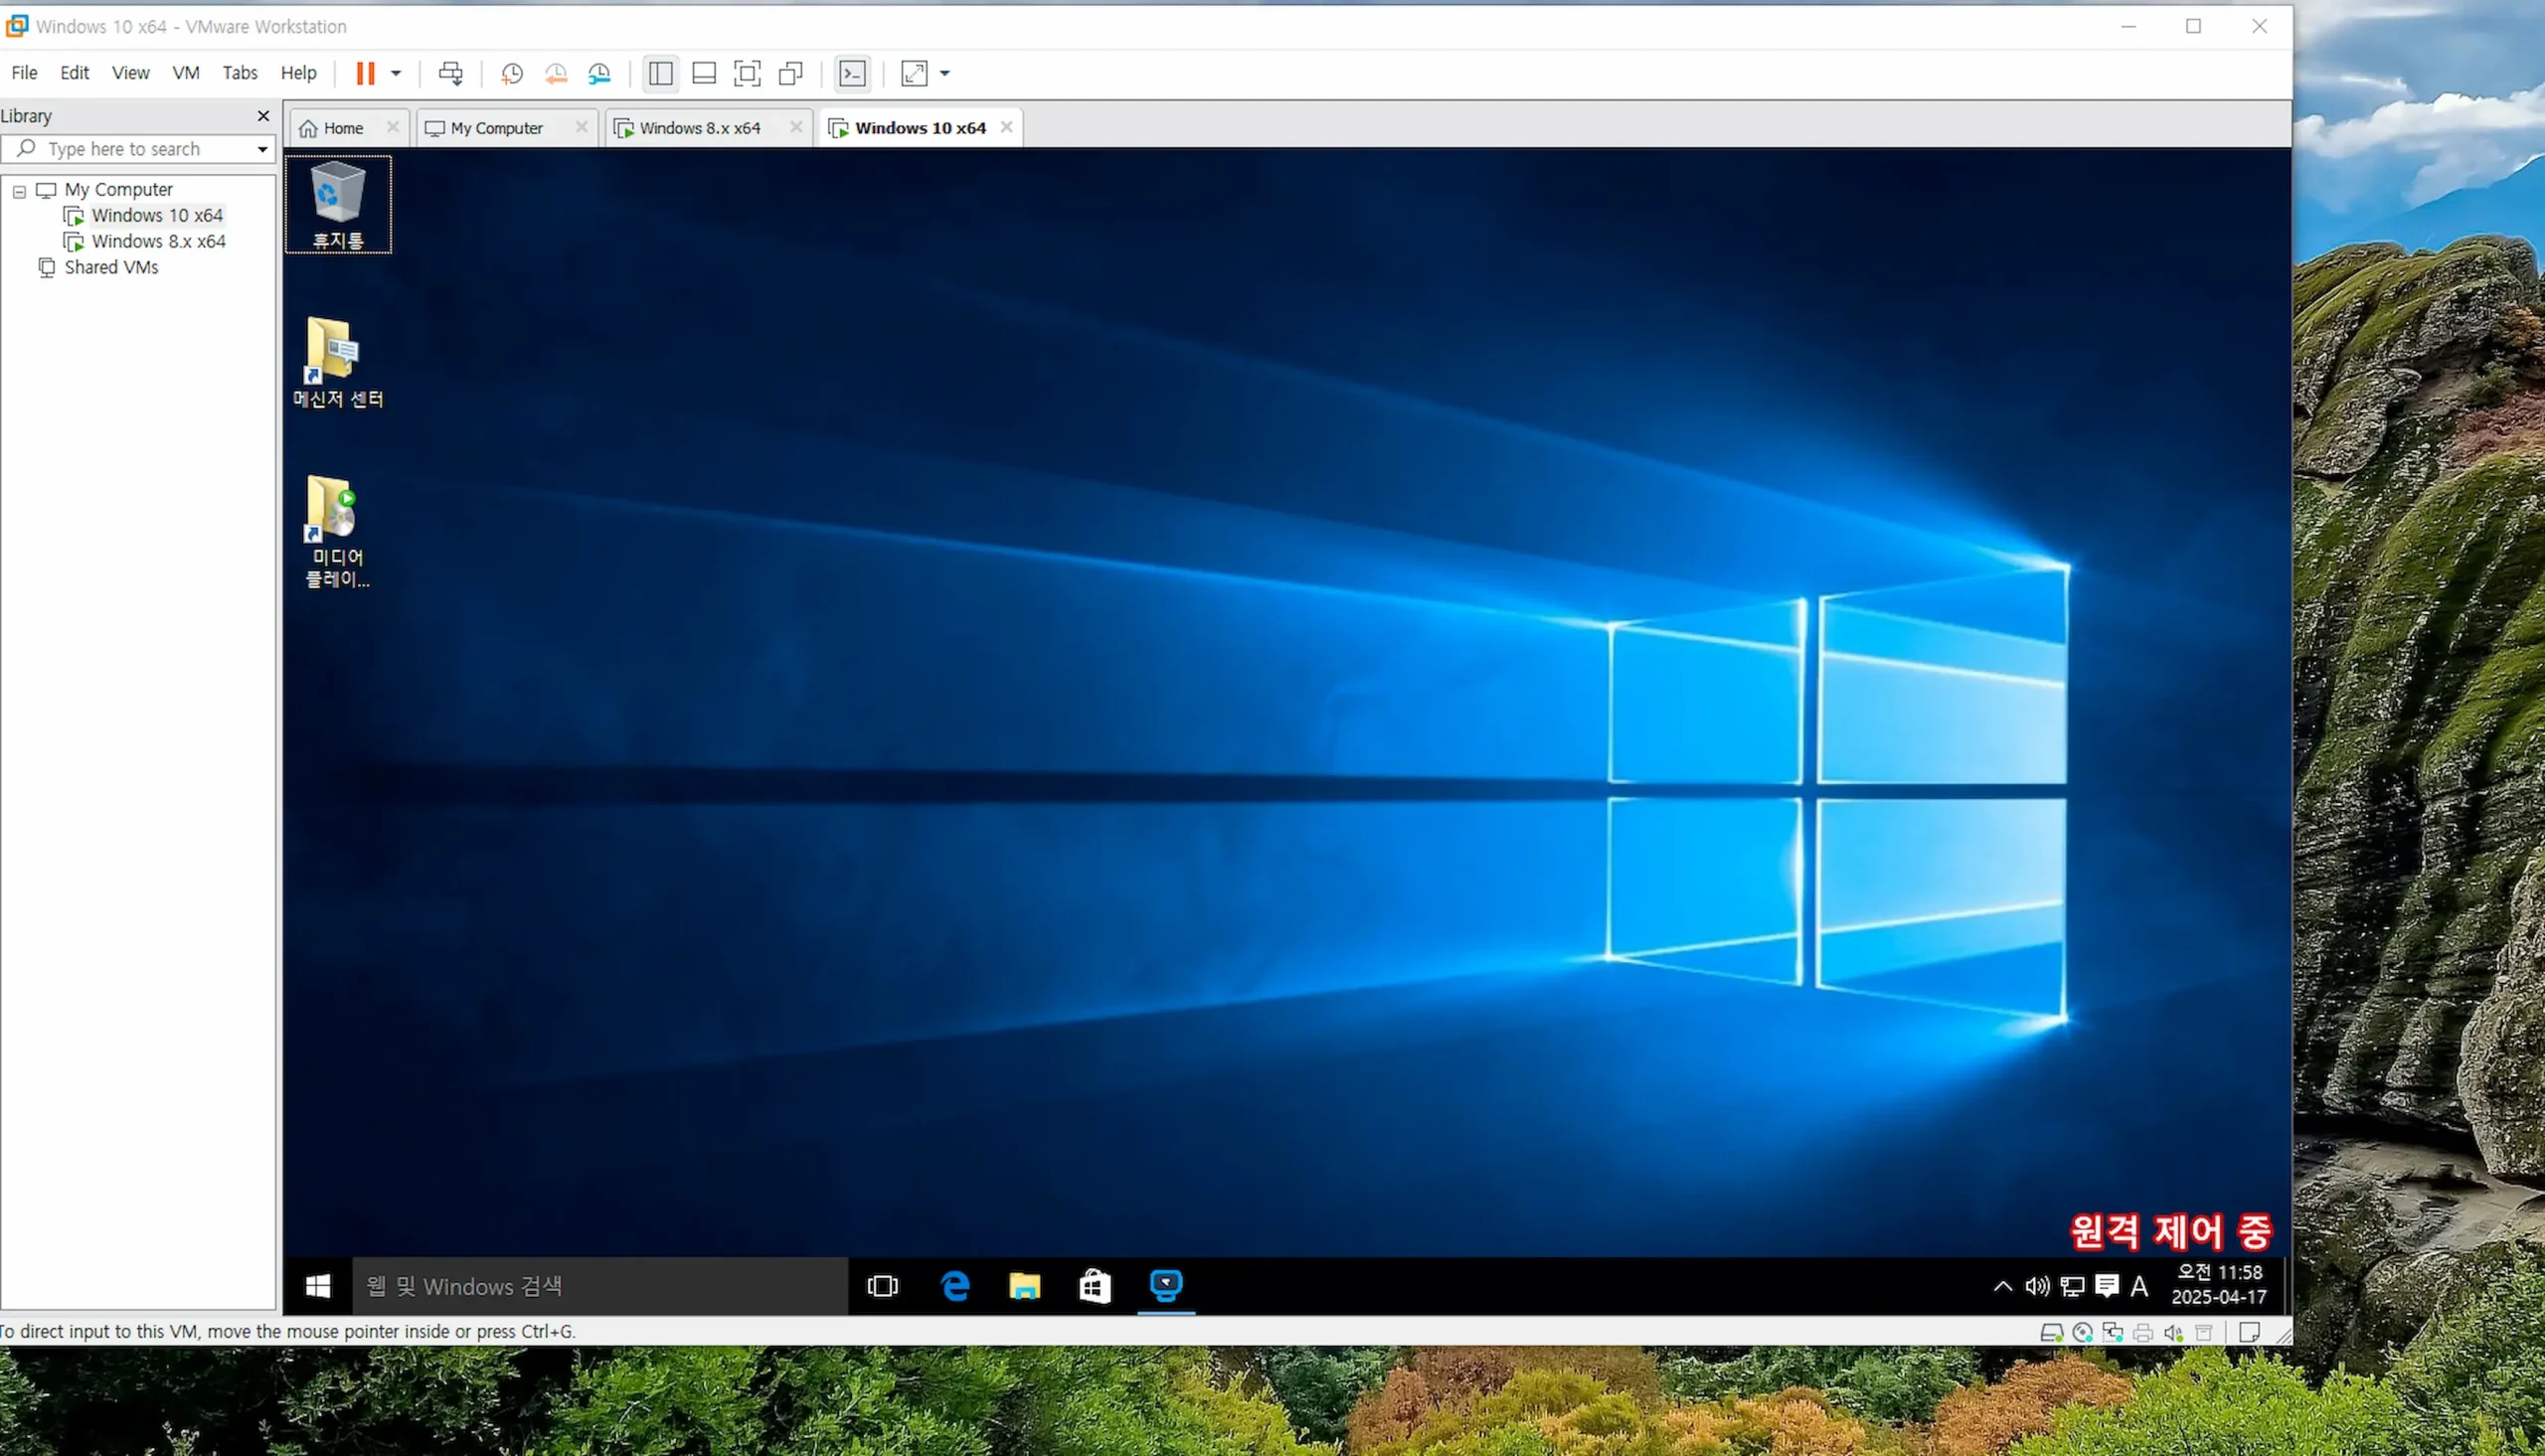Viewport: 2545px width, 1456px height.
Task: Toggle the thumbnail bar view icon
Action: click(x=704, y=73)
